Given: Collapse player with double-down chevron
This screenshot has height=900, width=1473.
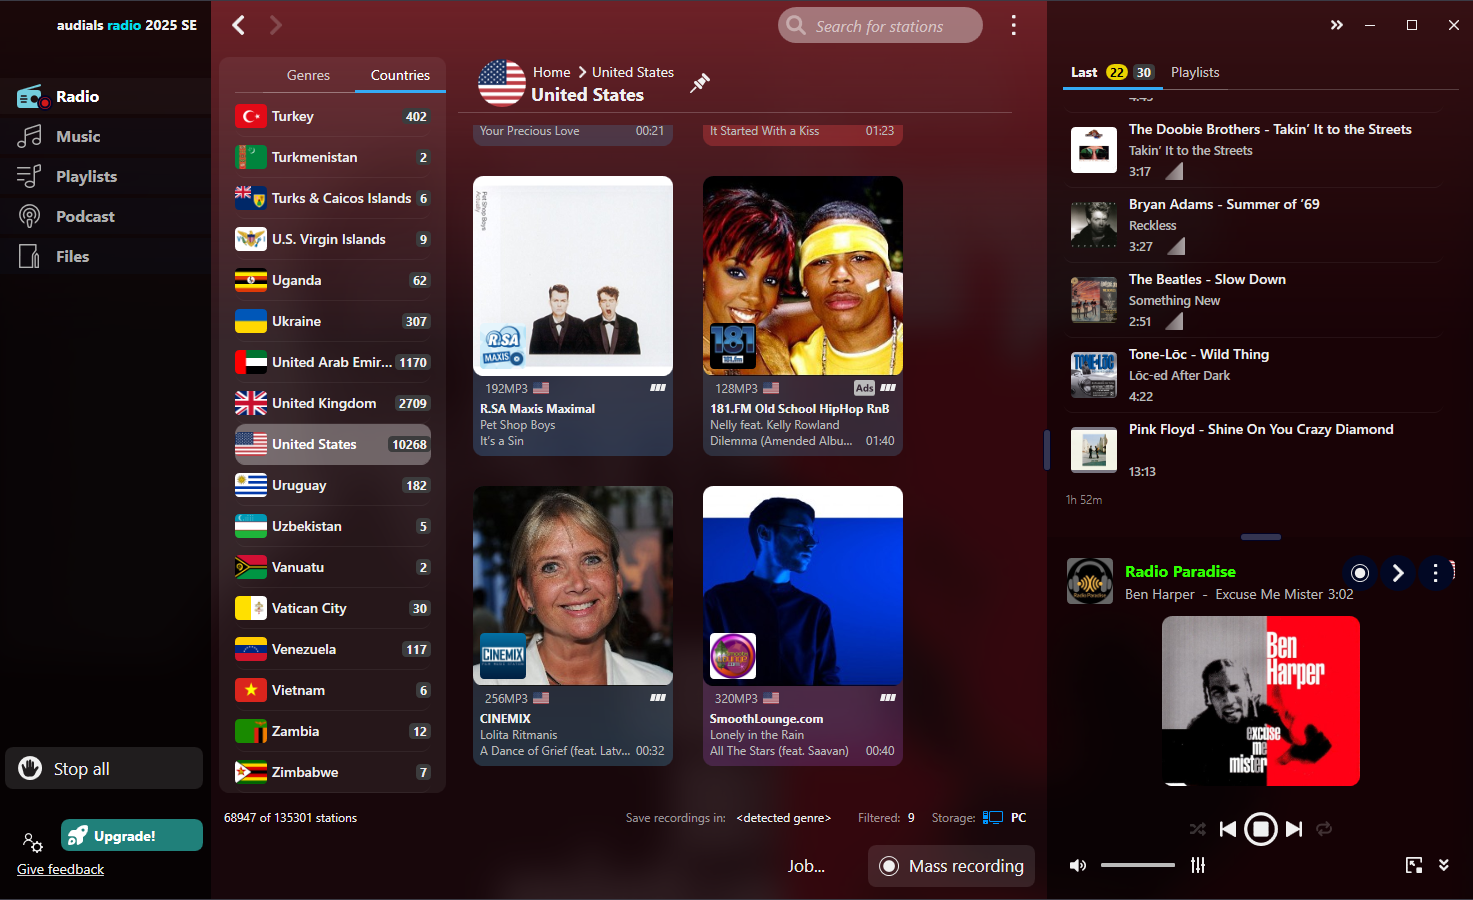Looking at the screenshot, I should point(1444,865).
